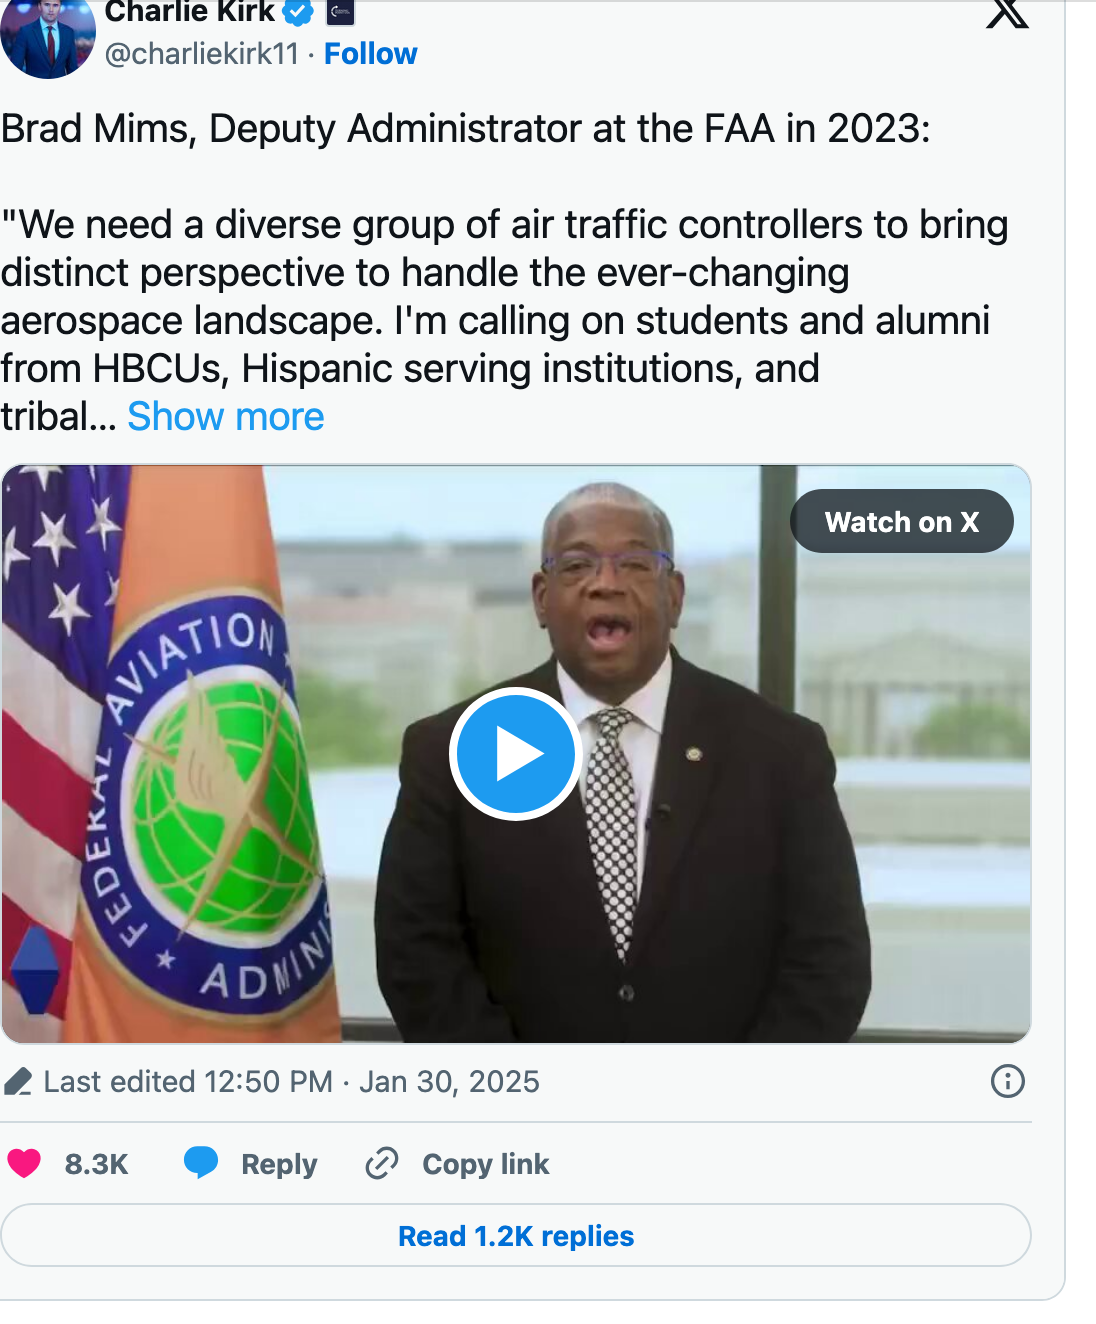Click the heart like icon
The height and width of the screenshot is (1324, 1096).
[x=24, y=1164]
